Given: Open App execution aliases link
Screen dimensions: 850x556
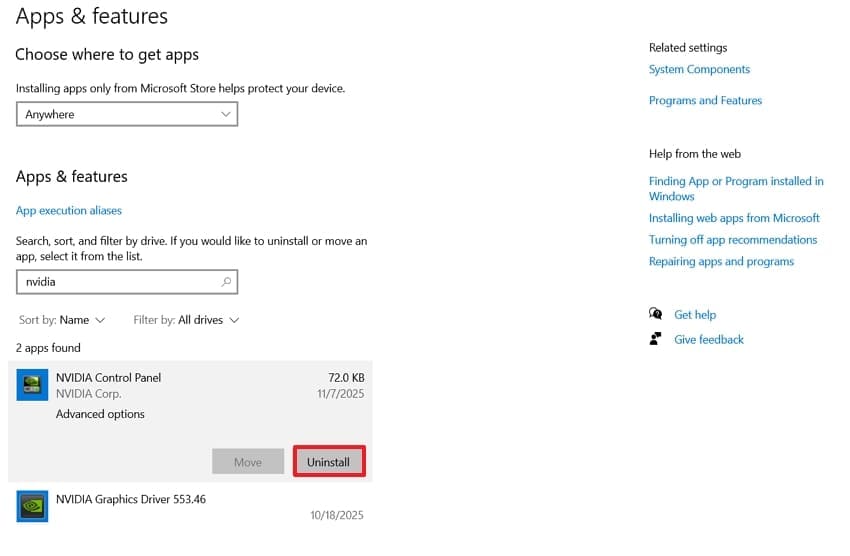Looking at the screenshot, I should (x=69, y=210).
